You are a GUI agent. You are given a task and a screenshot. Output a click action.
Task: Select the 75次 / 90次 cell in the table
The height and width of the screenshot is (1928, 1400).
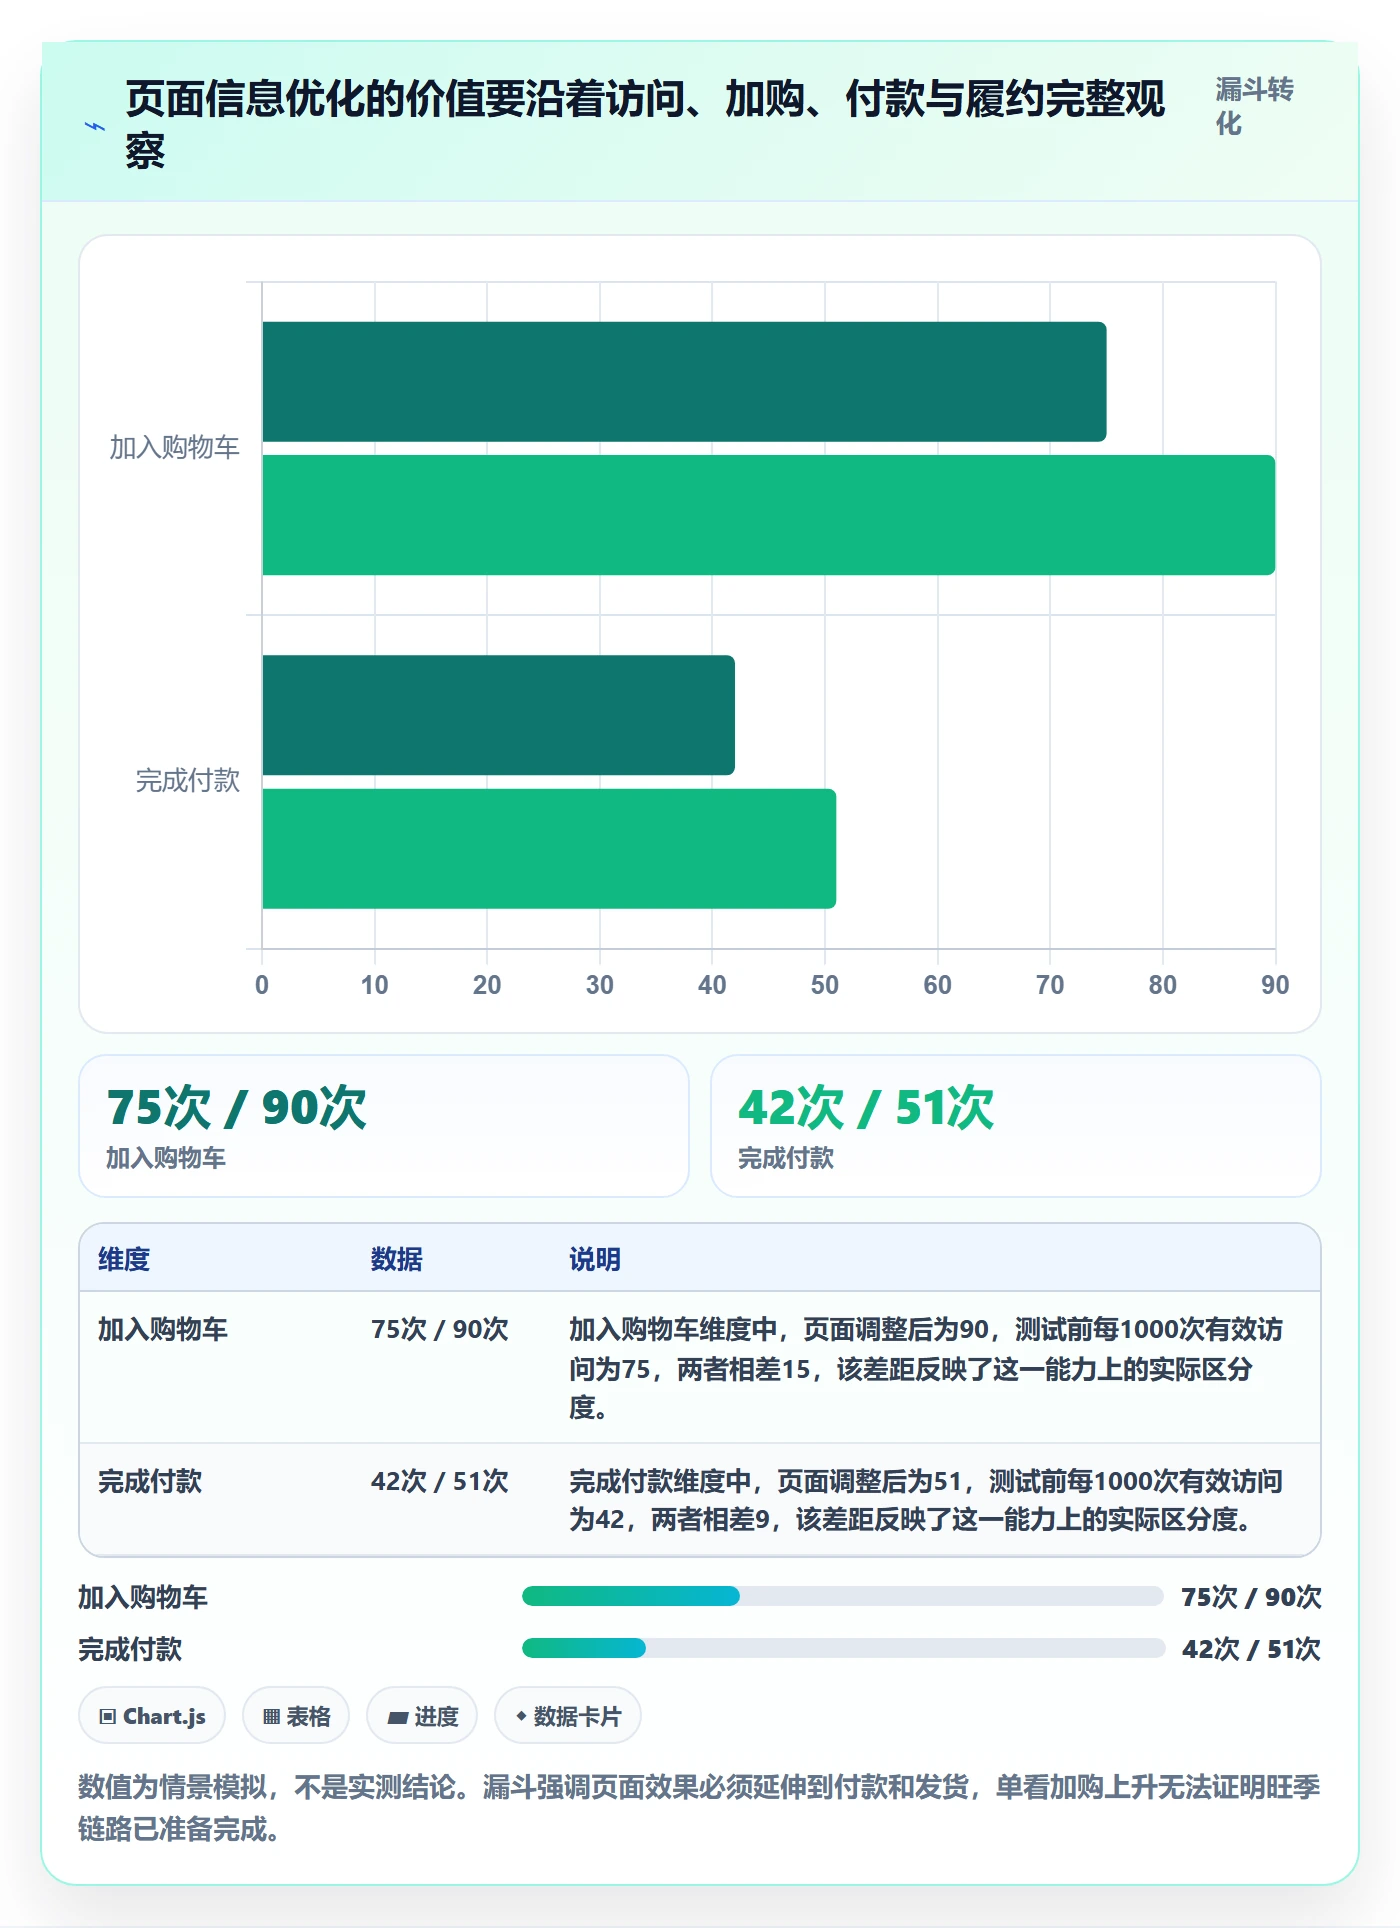tap(440, 1329)
